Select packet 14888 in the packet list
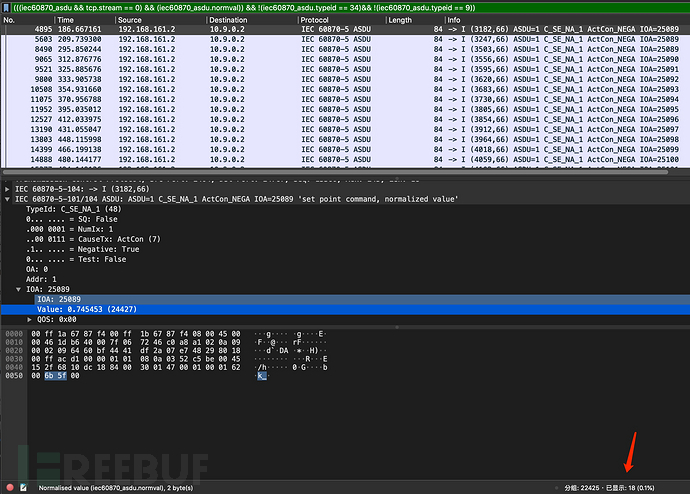This screenshot has width=690, height=494. 300,159
